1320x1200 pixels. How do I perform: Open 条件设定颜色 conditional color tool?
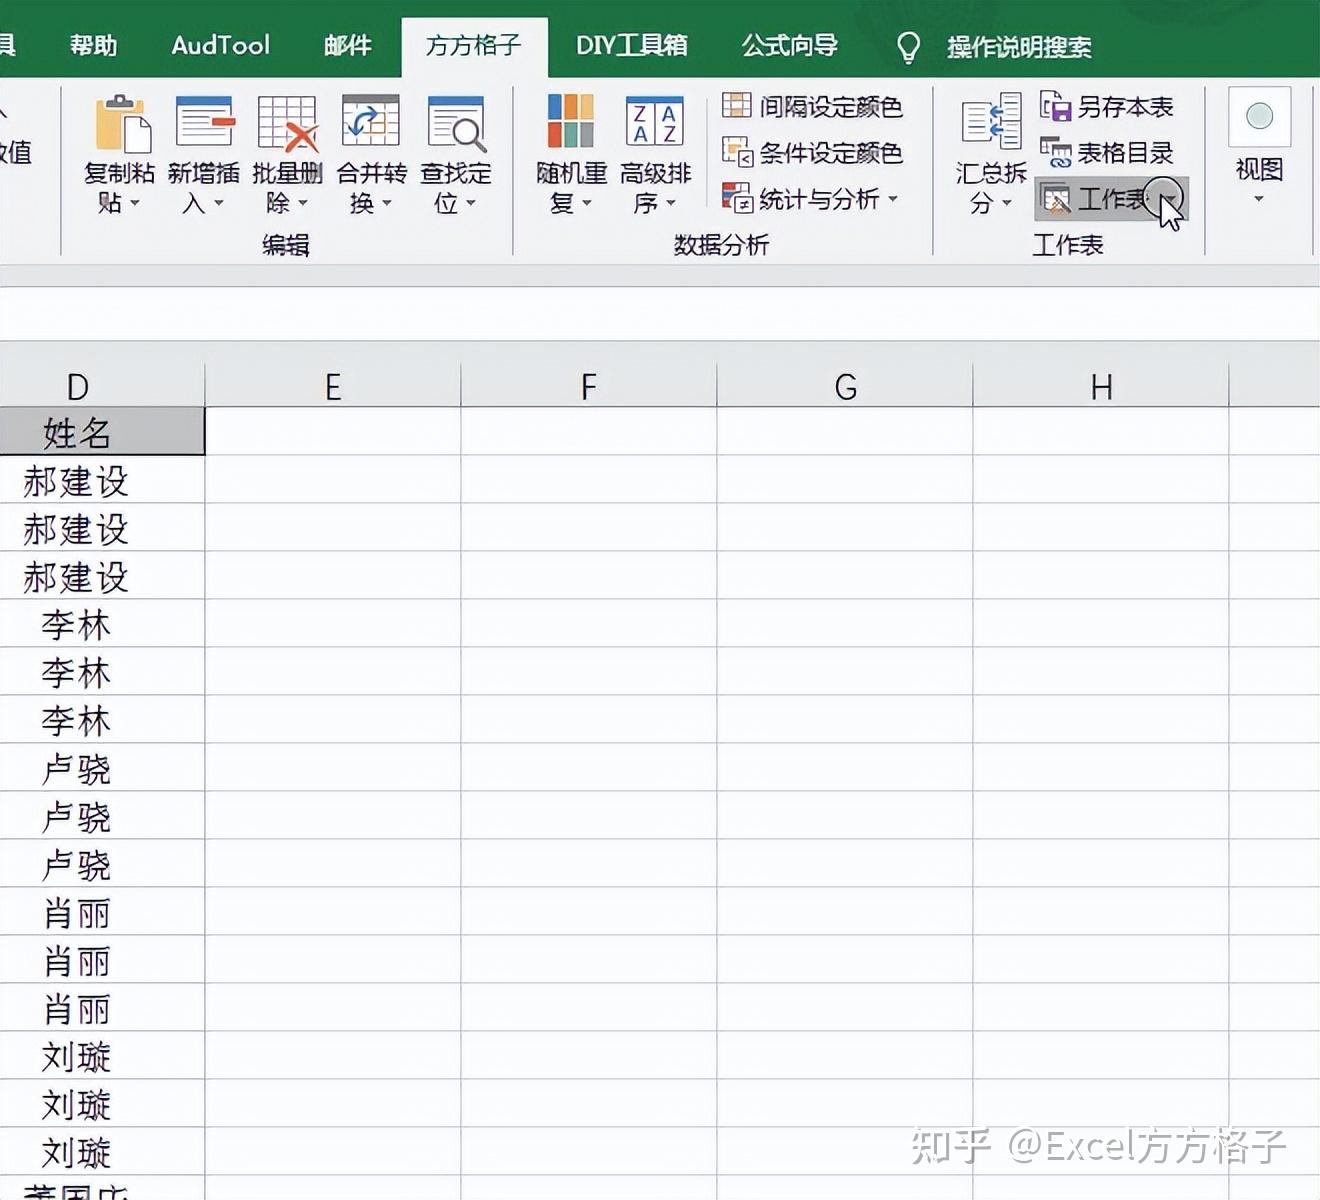click(813, 153)
